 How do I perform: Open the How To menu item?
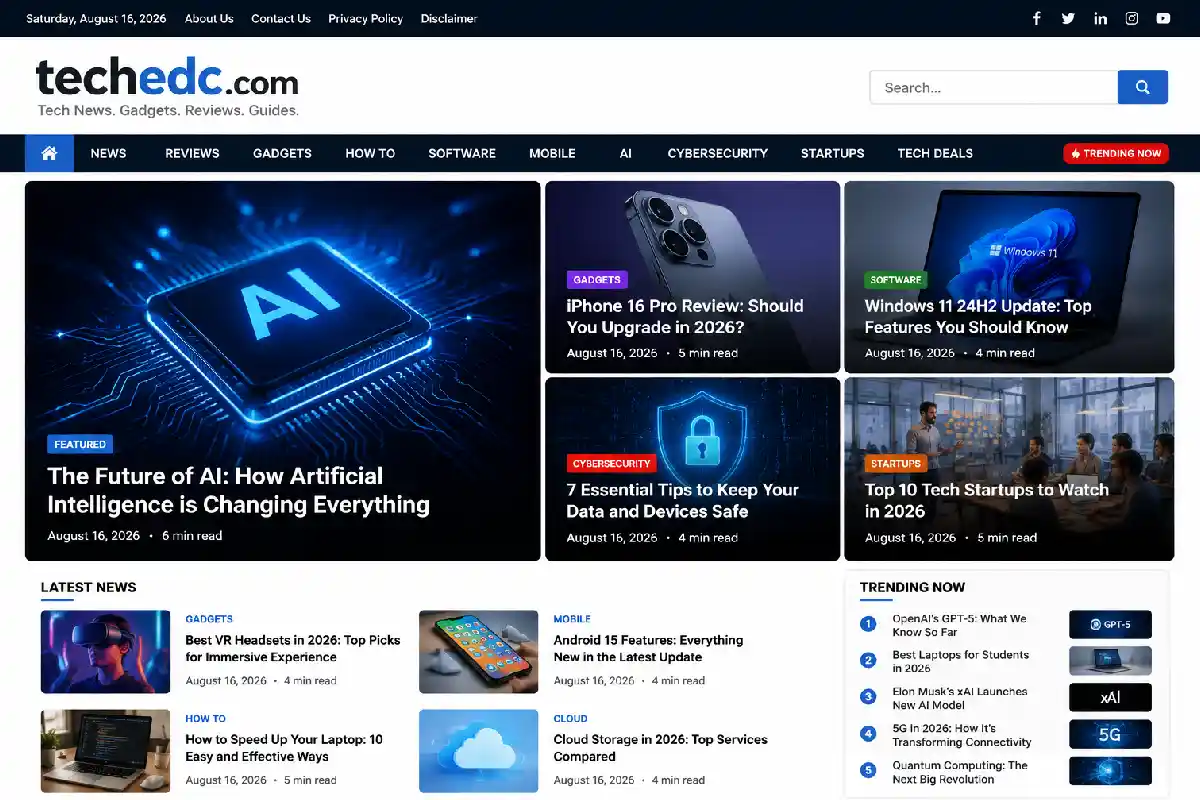click(x=370, y=153)
